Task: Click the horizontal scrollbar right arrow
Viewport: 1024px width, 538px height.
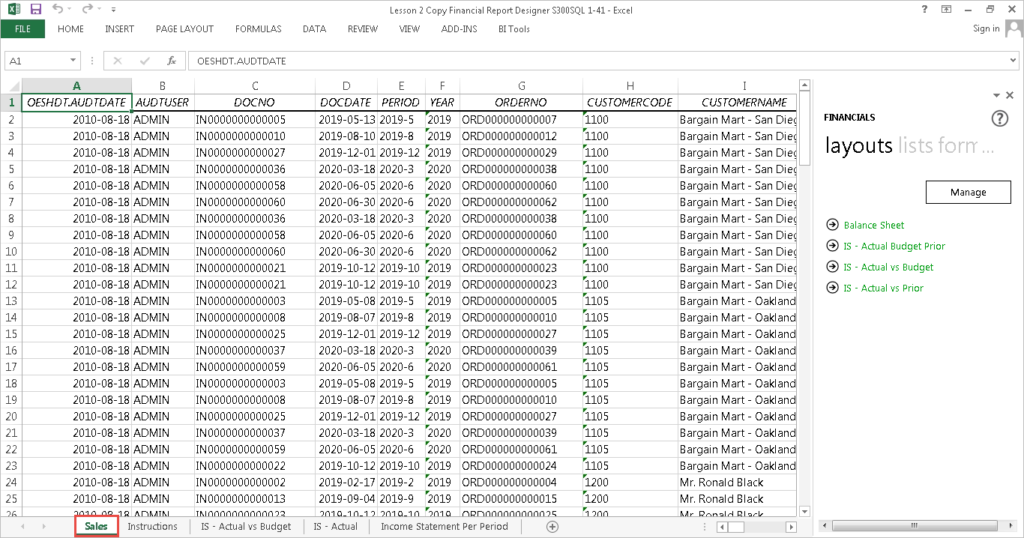Action: (791, 526)
